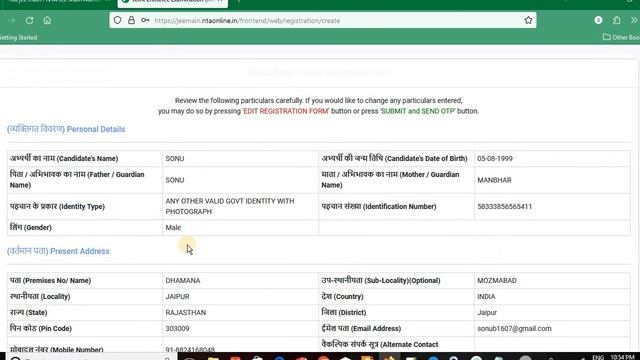640x360 pixels.
Task: Open the tracking protection shield
Action: pyautogui.click(x=118, y=20)
